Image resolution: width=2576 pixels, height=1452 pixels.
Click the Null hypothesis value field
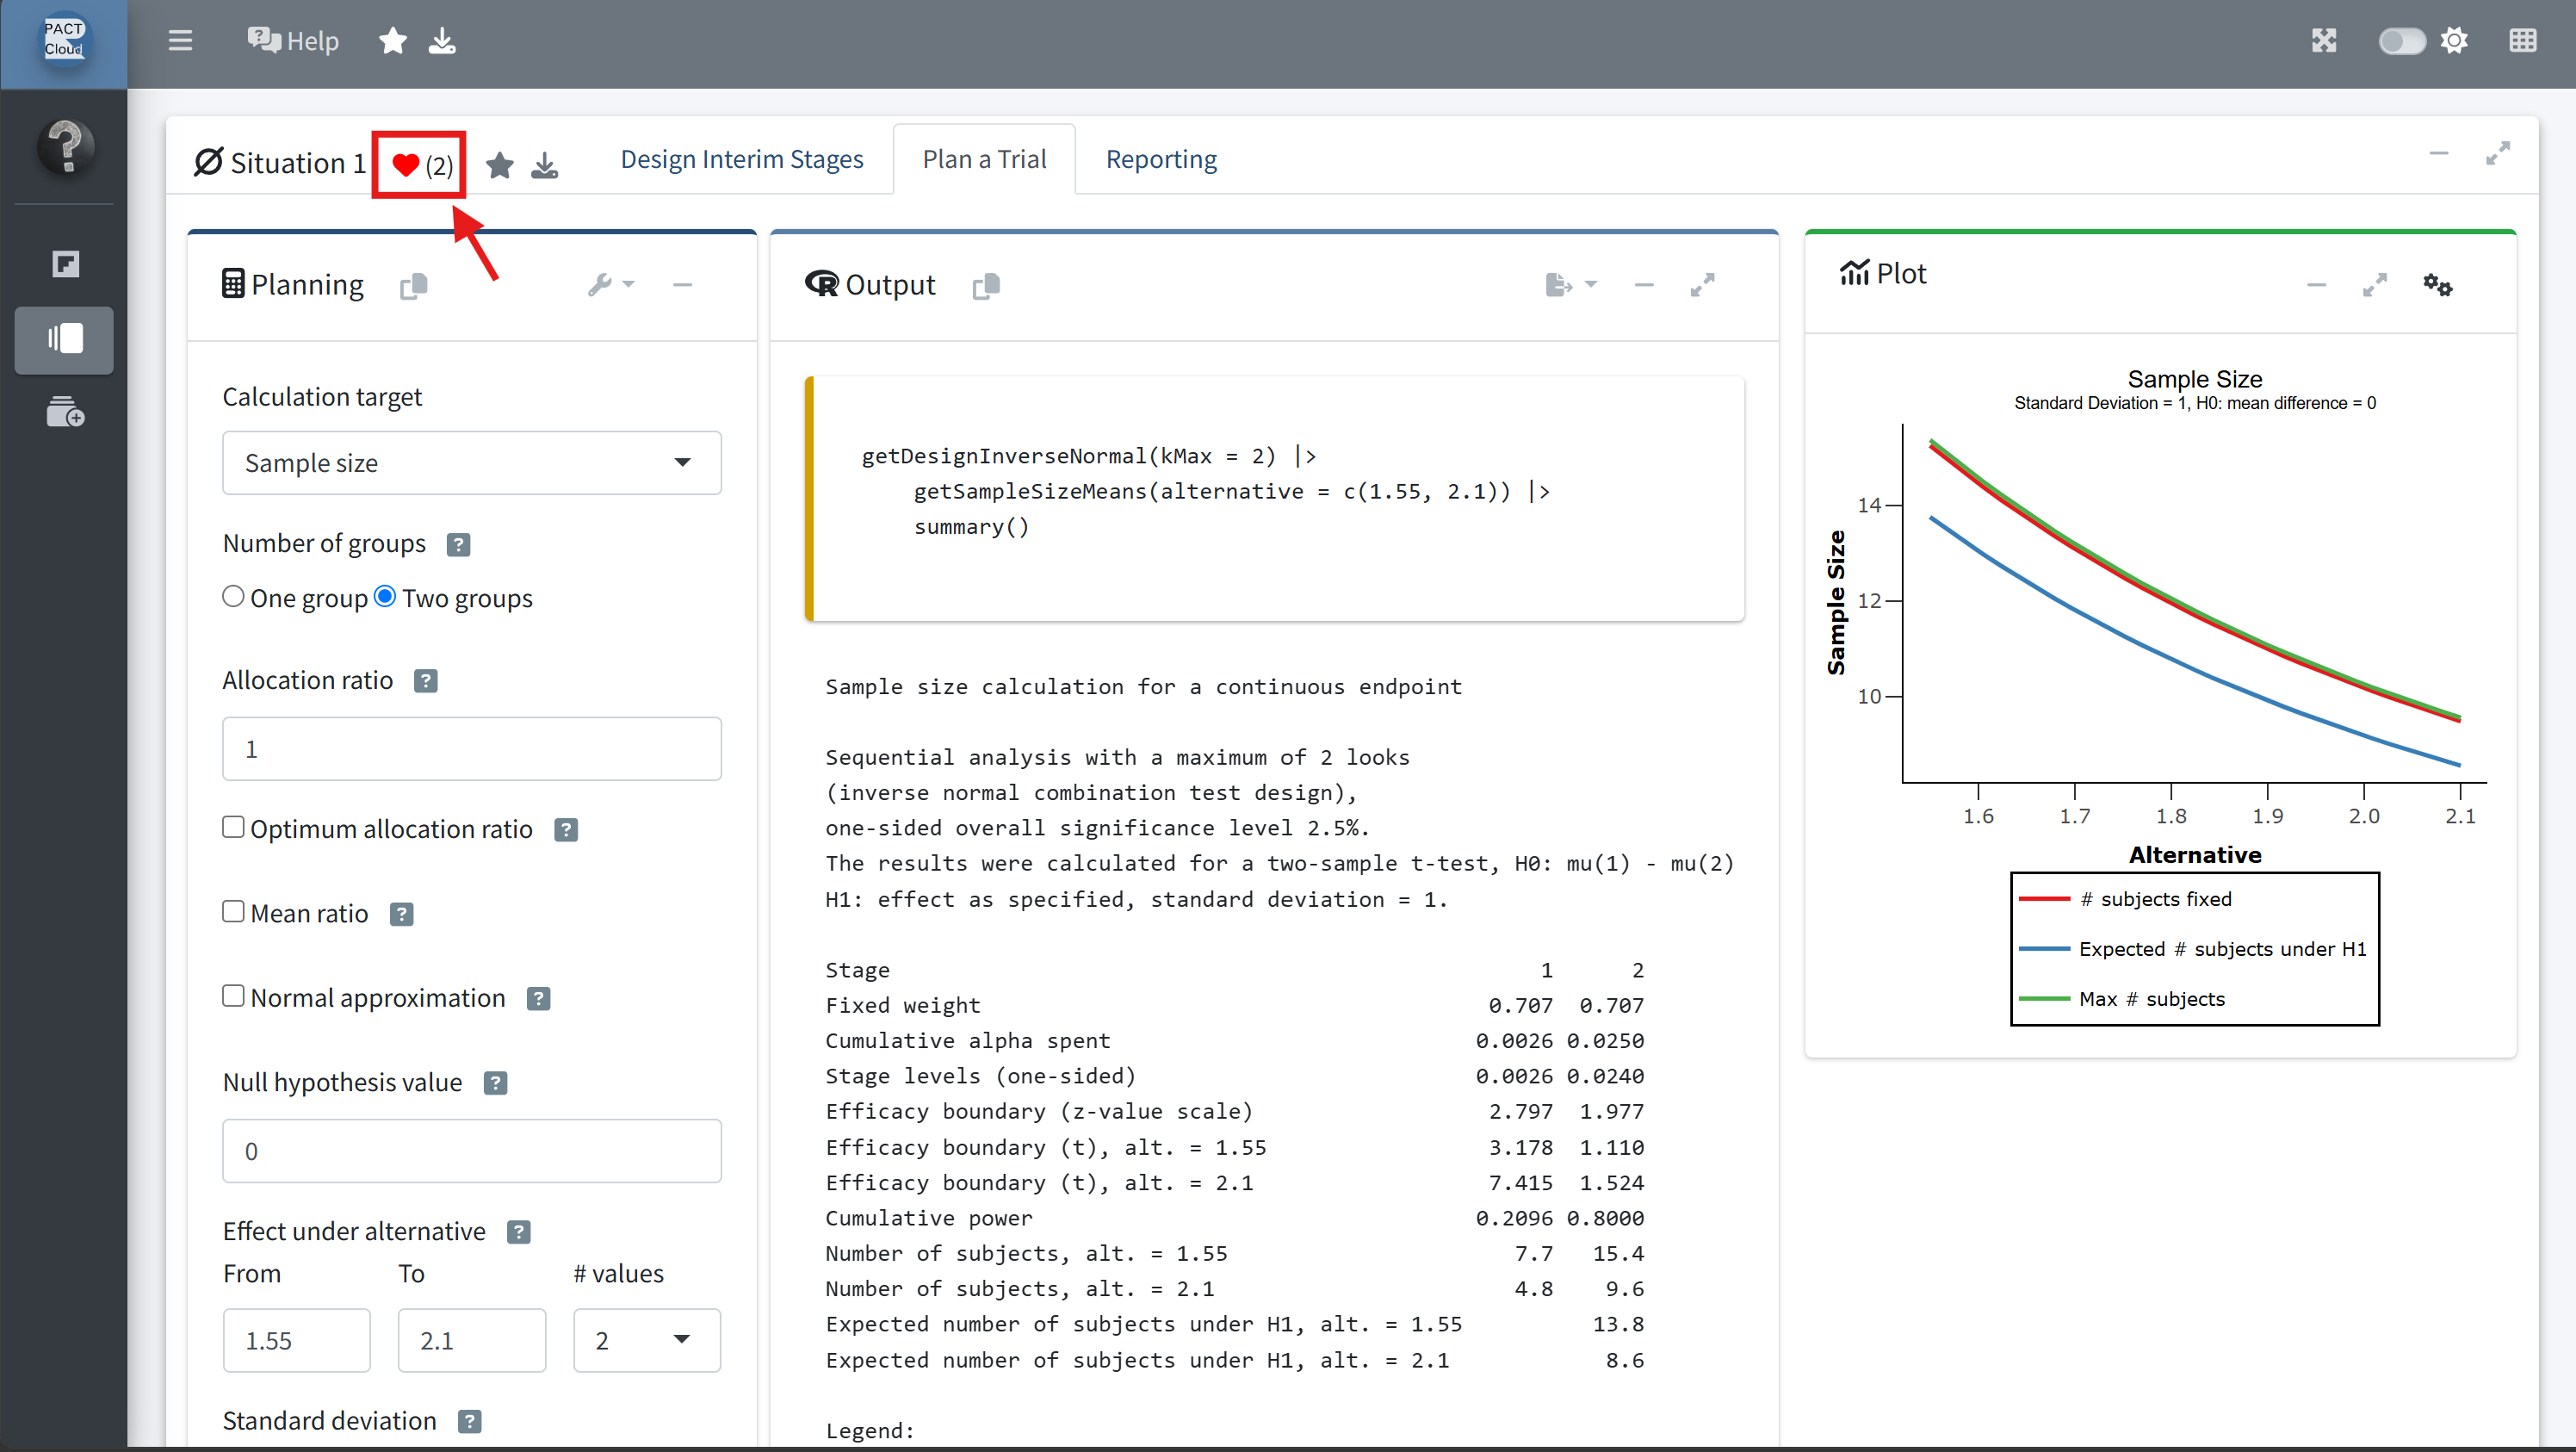(x=472, y=1151)
